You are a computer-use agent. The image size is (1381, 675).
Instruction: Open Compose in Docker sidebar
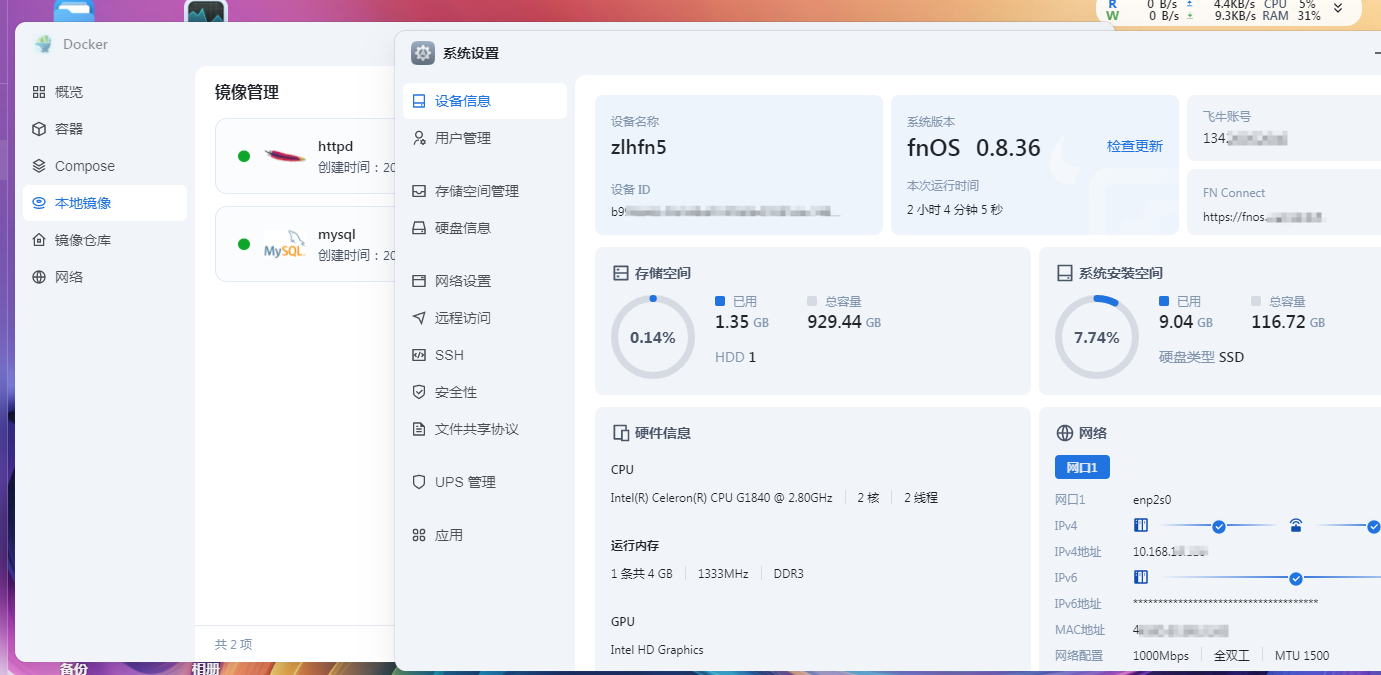point(105,166)
